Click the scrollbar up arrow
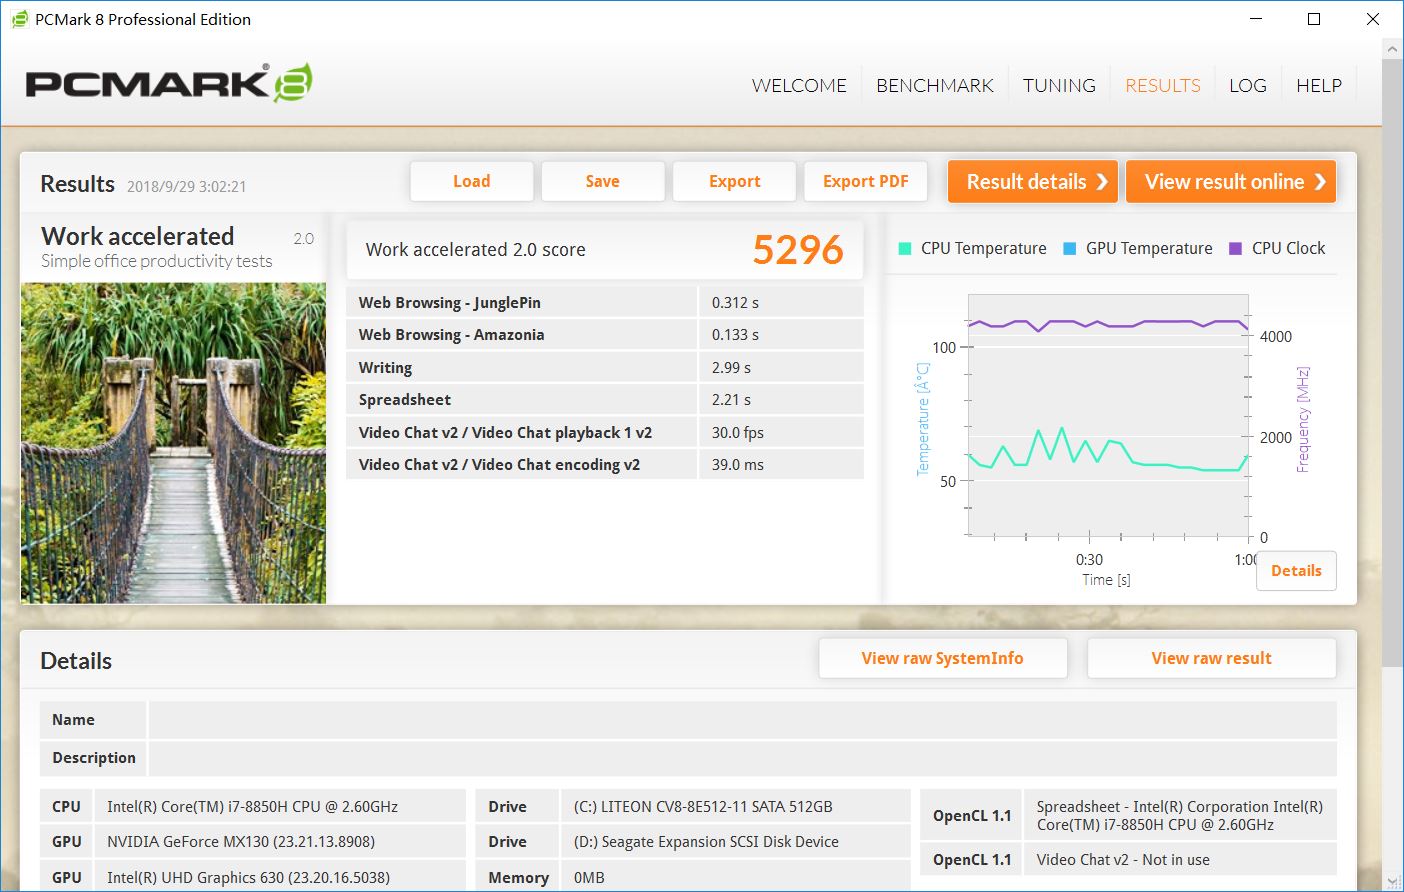Image resolution: width=1404 pixels, height=892 pixels. (x=1392, y=48)
